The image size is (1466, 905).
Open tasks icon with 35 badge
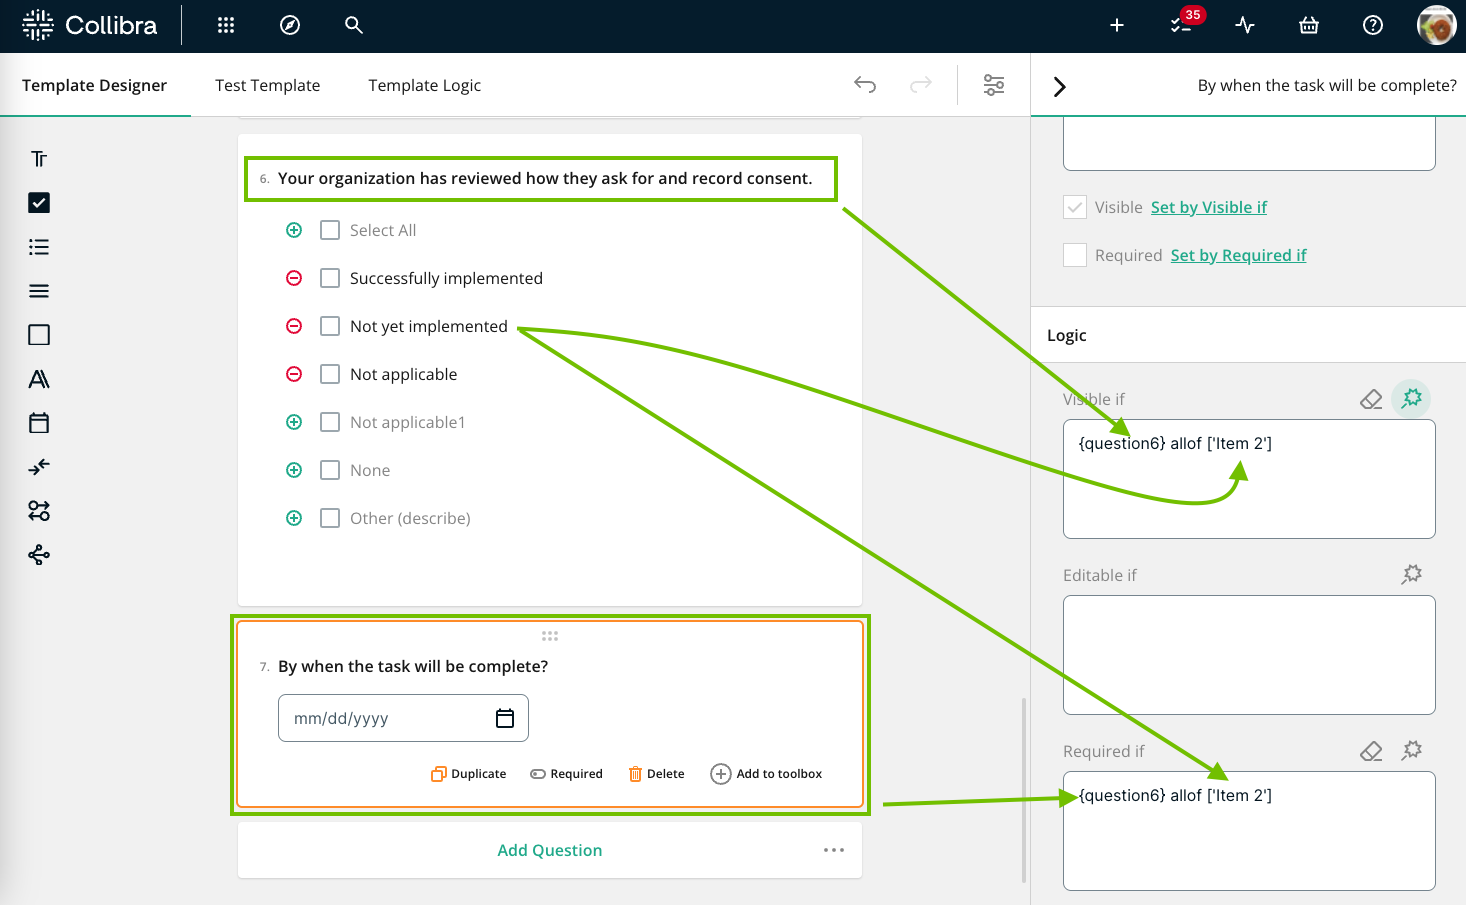(x=1181, y=25)
